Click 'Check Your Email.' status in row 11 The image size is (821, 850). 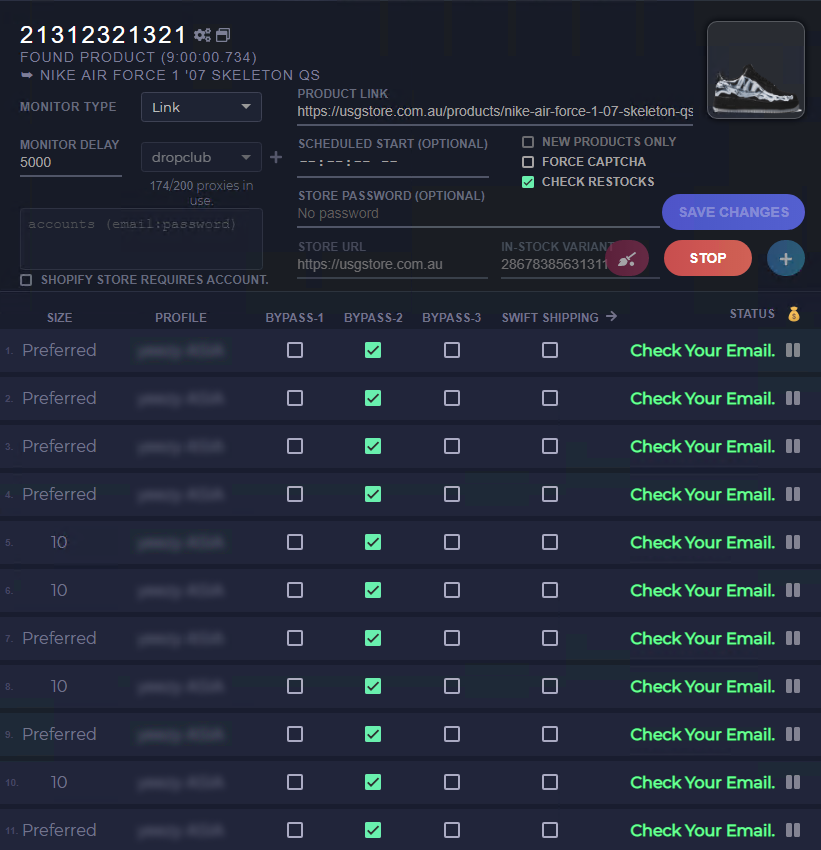702,830
